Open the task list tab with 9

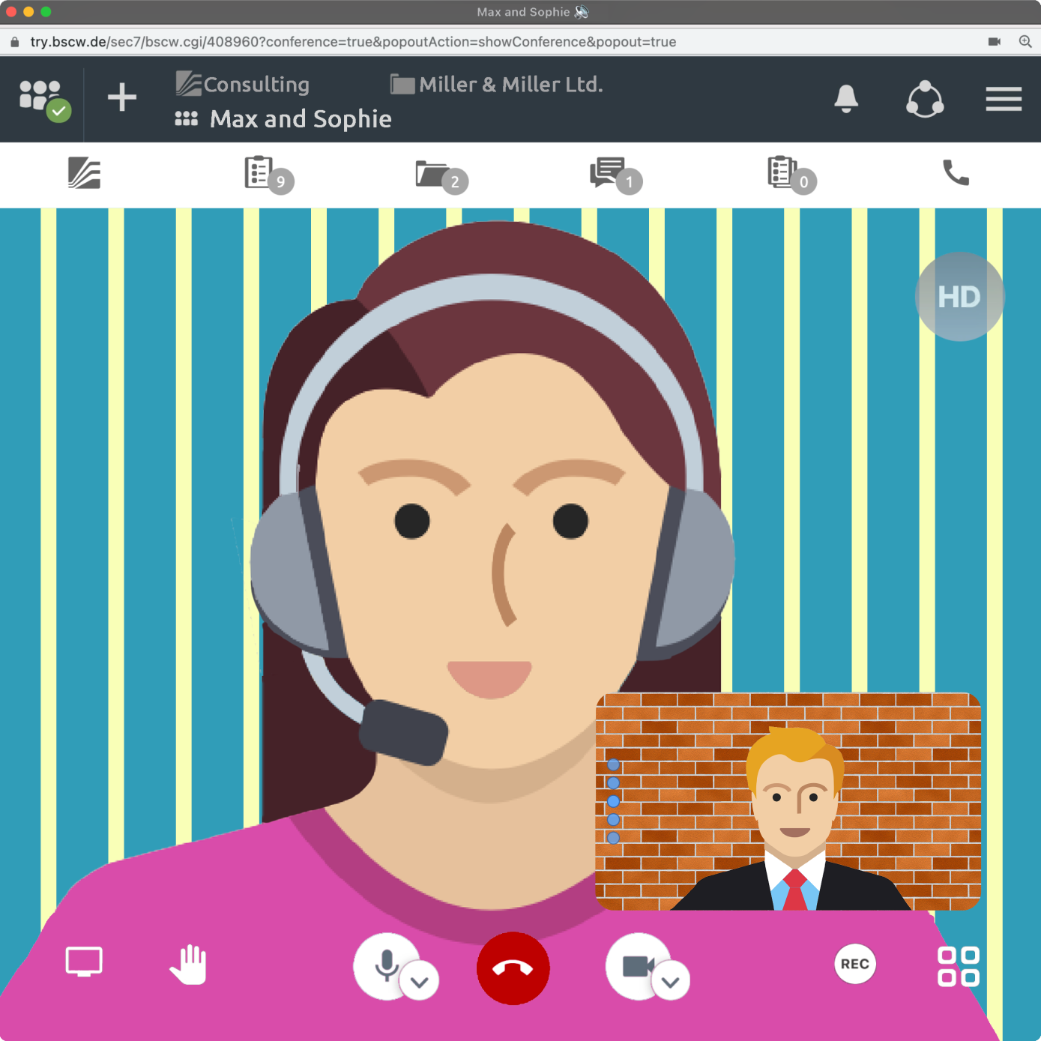(x=269, y=175)
